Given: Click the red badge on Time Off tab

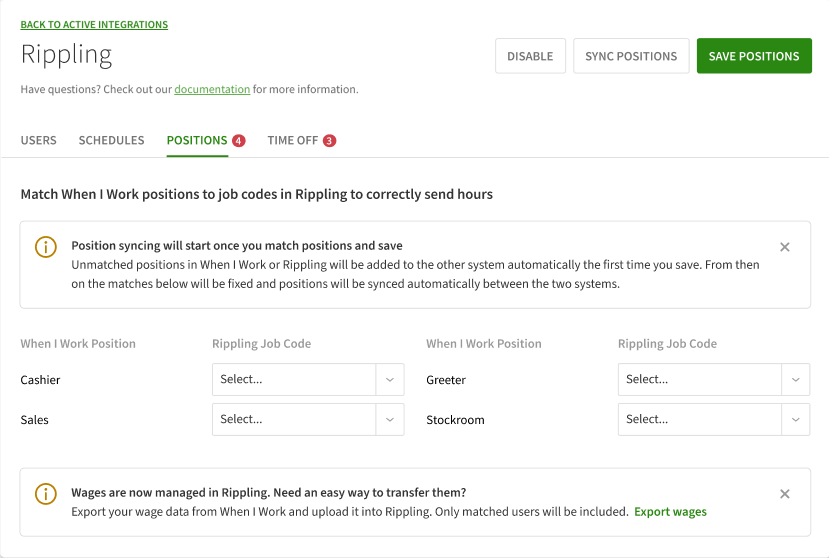Looking at the screenshot, I should pyautogui.click(x=329, y=141).
